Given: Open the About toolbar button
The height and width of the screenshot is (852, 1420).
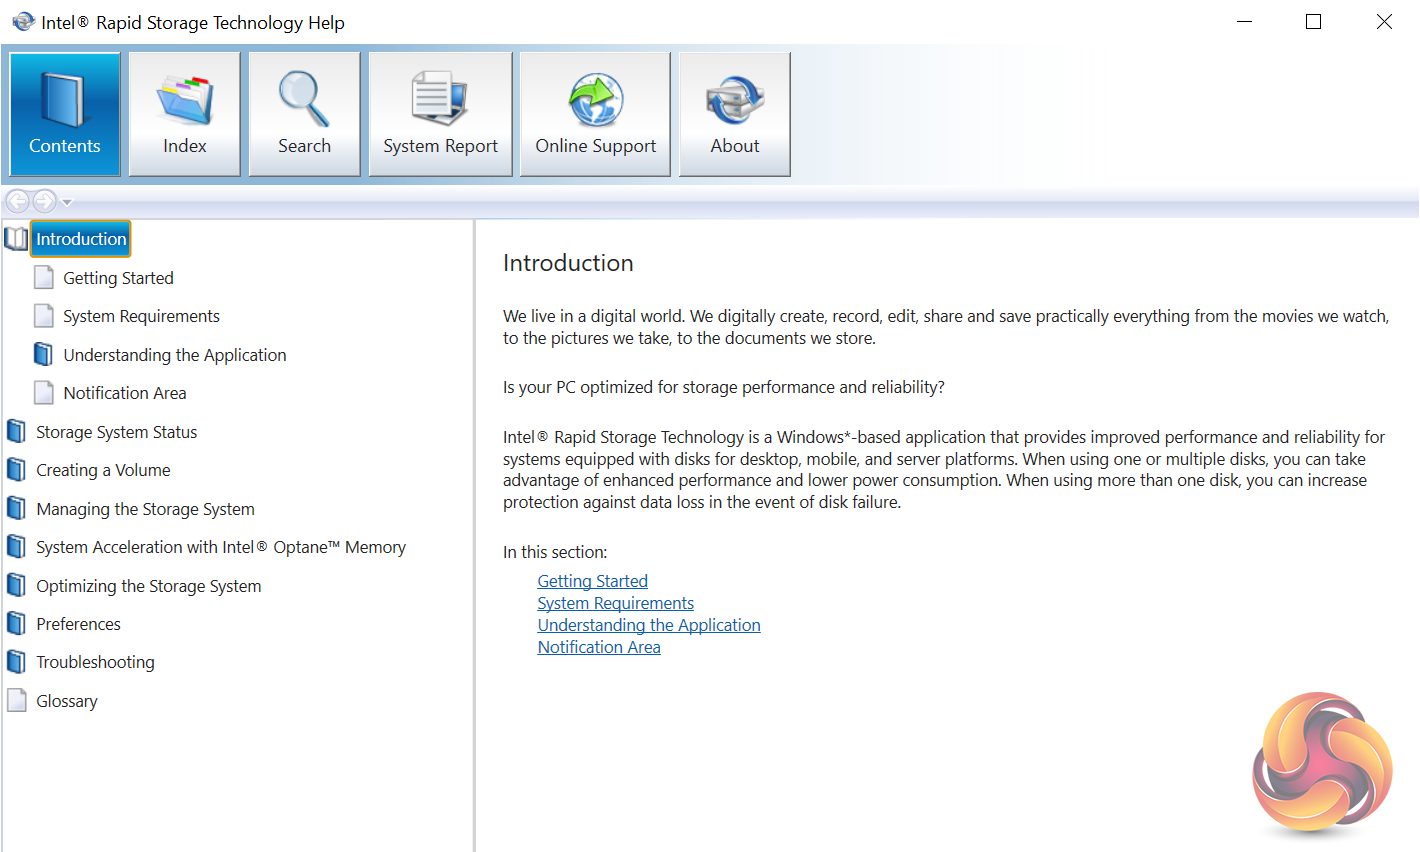Looking at the screenshot, I should [x=735, y=114].
